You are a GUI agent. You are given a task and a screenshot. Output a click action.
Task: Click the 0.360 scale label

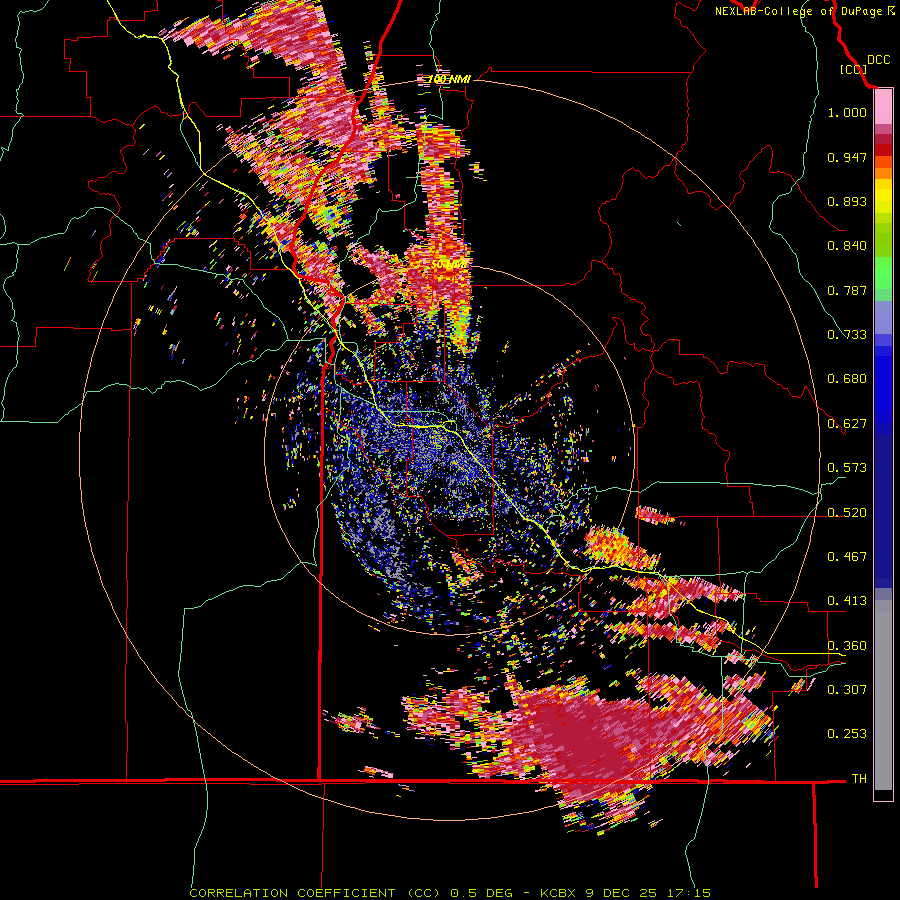[x=847, y=646]
